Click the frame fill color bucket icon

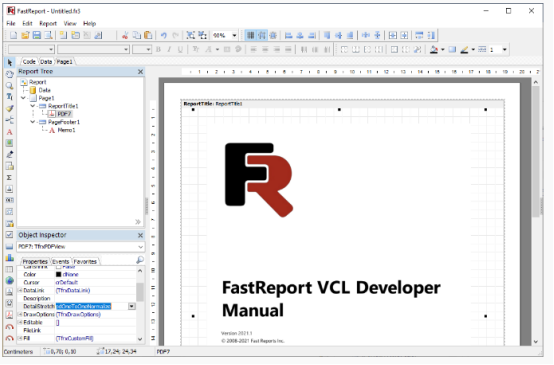[x=434, y=50]
